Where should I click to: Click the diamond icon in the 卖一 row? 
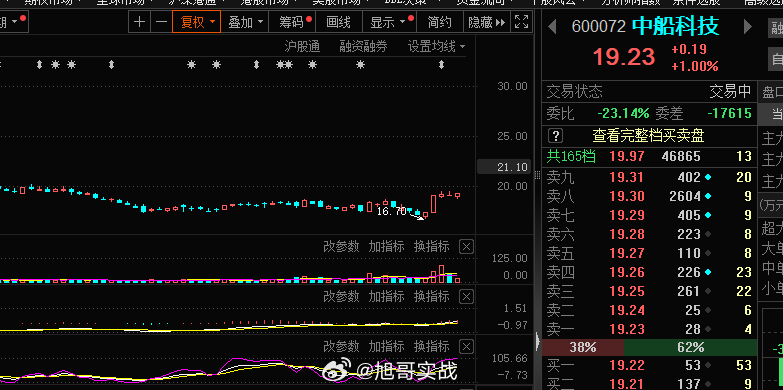coord(708,329)
